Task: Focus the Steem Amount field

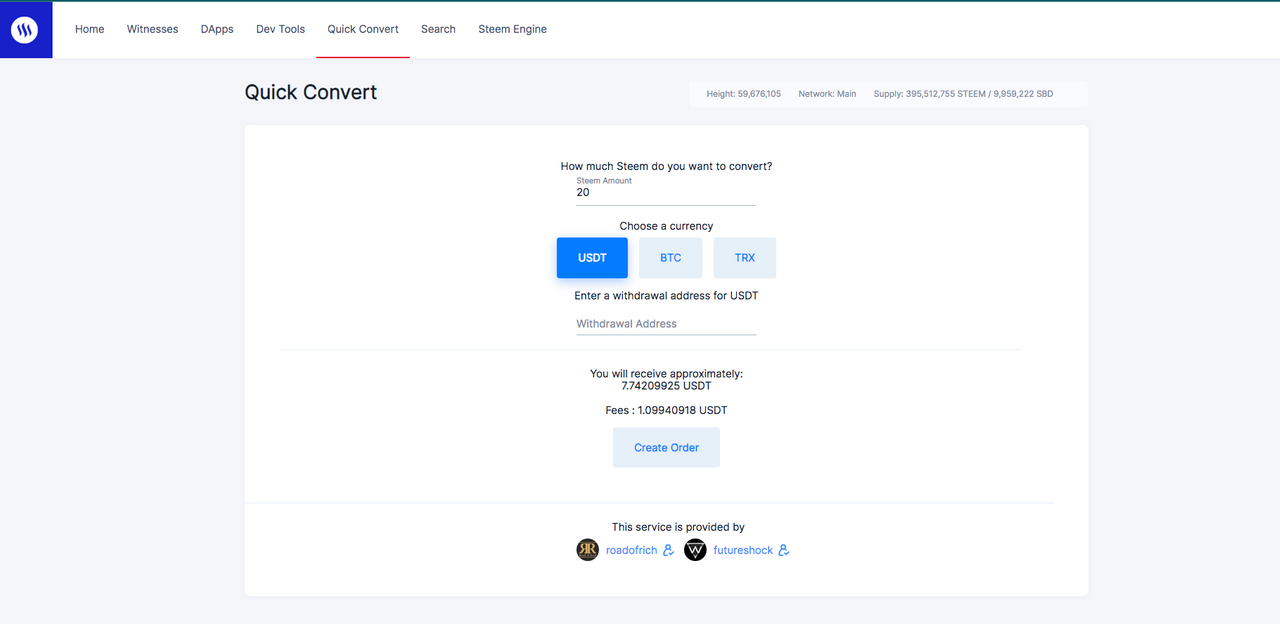Action: point(666,192)
